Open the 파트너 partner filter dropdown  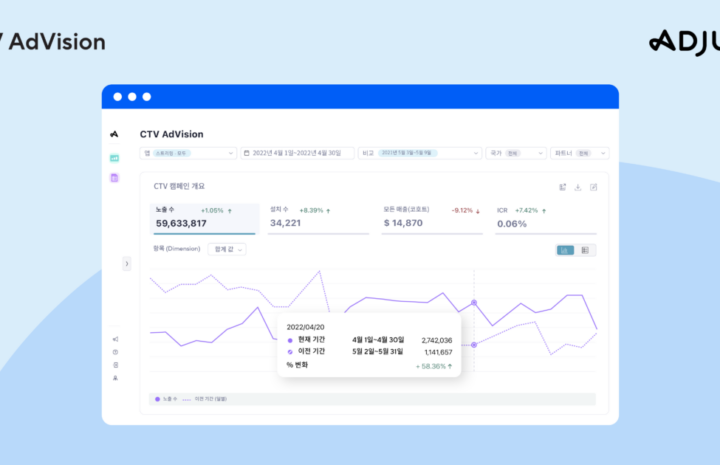click(x=580, y=153)
